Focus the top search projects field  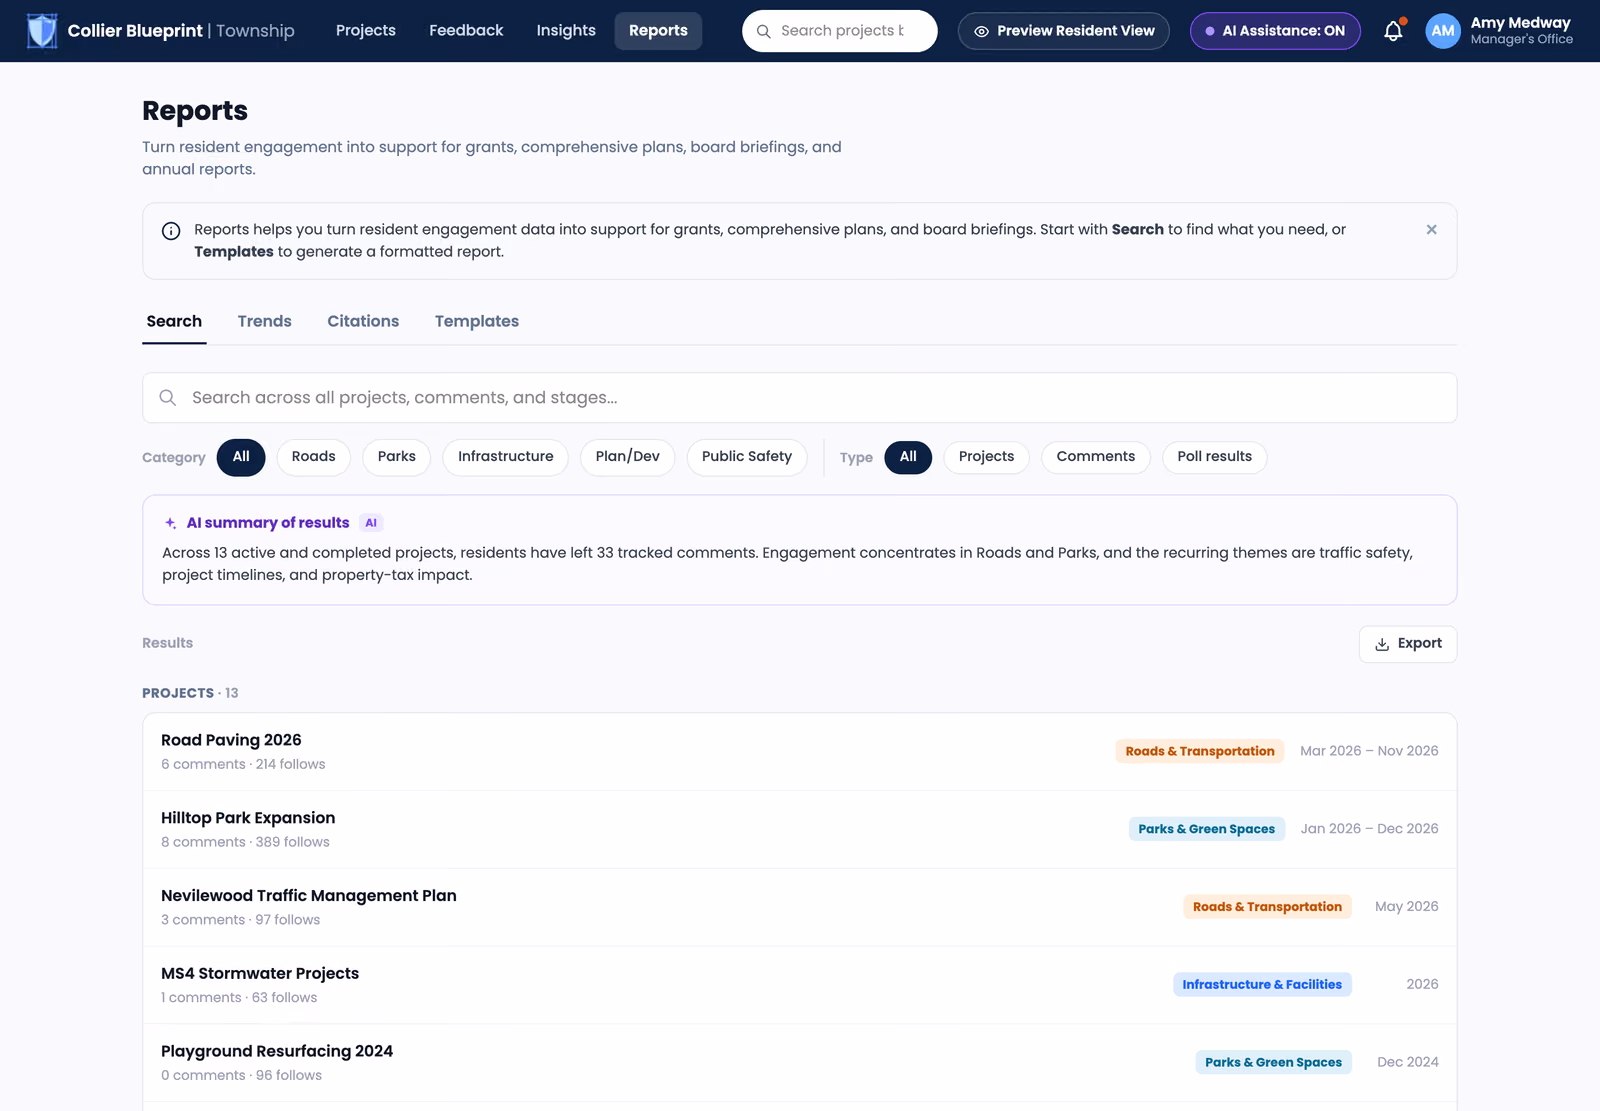point(839,31)
